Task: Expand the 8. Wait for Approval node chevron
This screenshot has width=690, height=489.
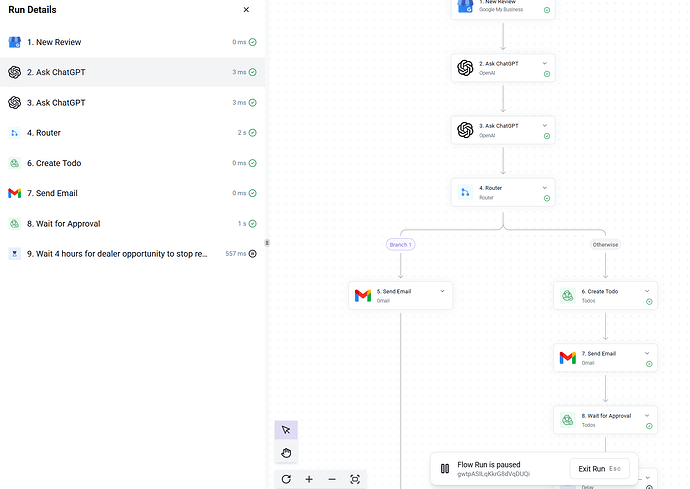Action: pyautogui.click(x=647, y=415)
